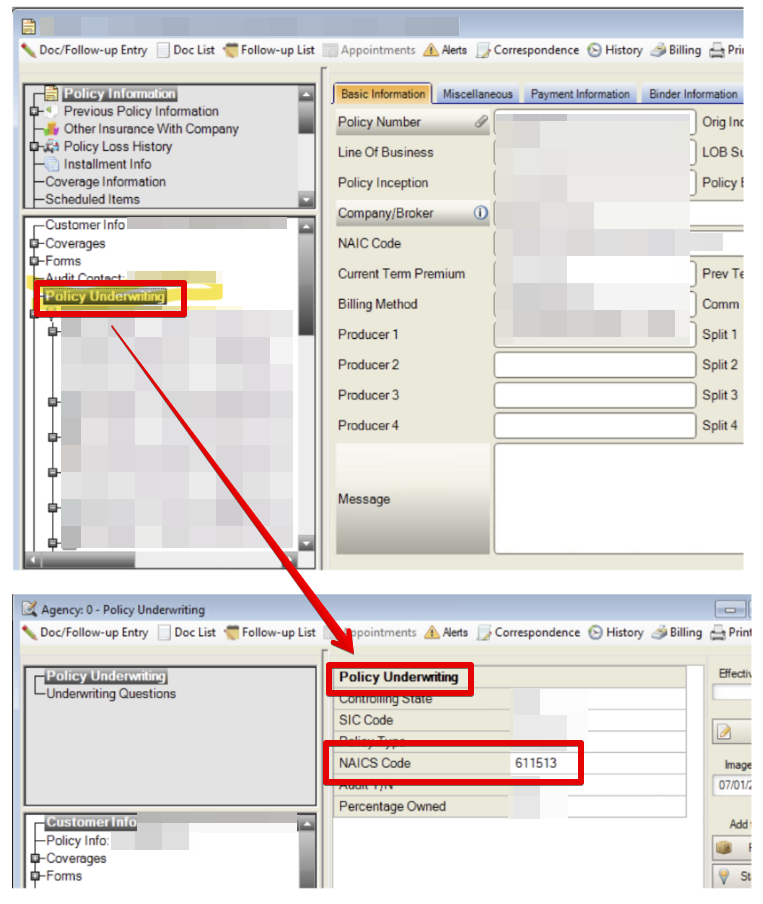The width and height of the screenshot is (763, 904).
Task: Expand Policy Loss History node
Action: point(34,146)
